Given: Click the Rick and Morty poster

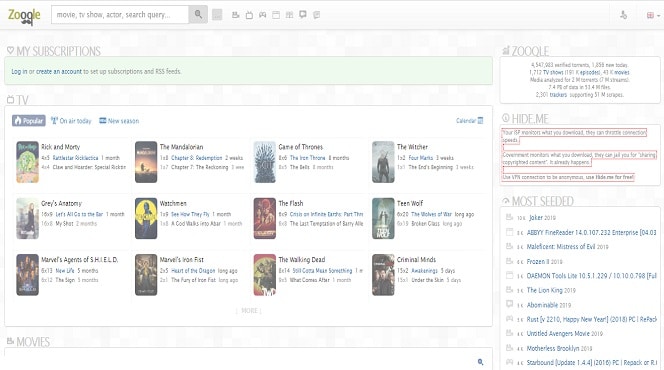Looking at the screenshot, I should (x=28, y=162).
